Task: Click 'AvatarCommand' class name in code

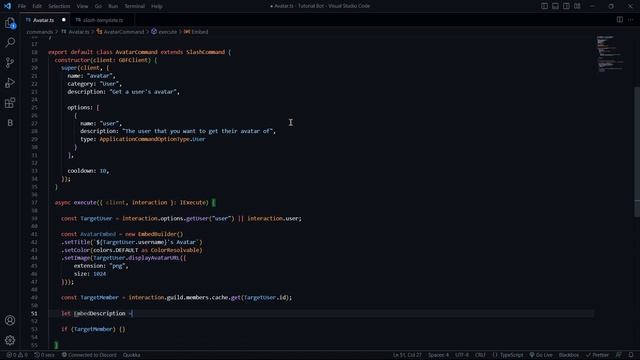Action: click(136, 52)
